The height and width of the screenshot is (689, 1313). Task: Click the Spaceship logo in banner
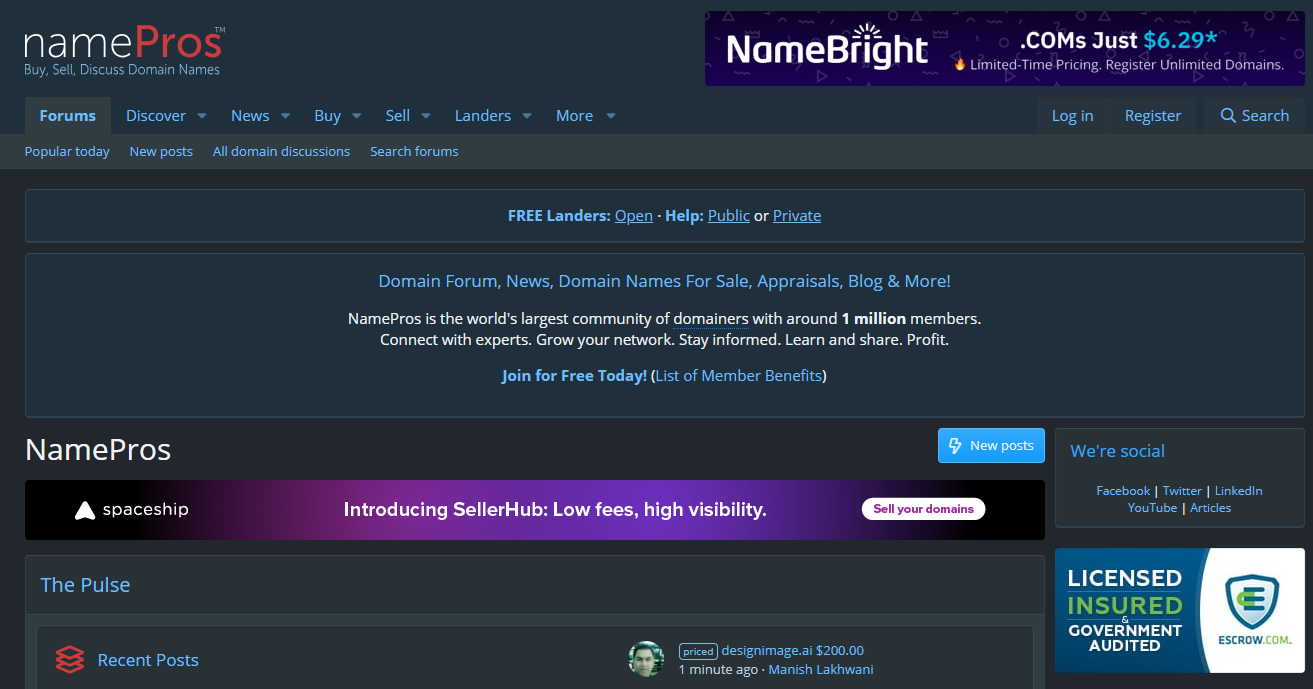tap(132, 510)
